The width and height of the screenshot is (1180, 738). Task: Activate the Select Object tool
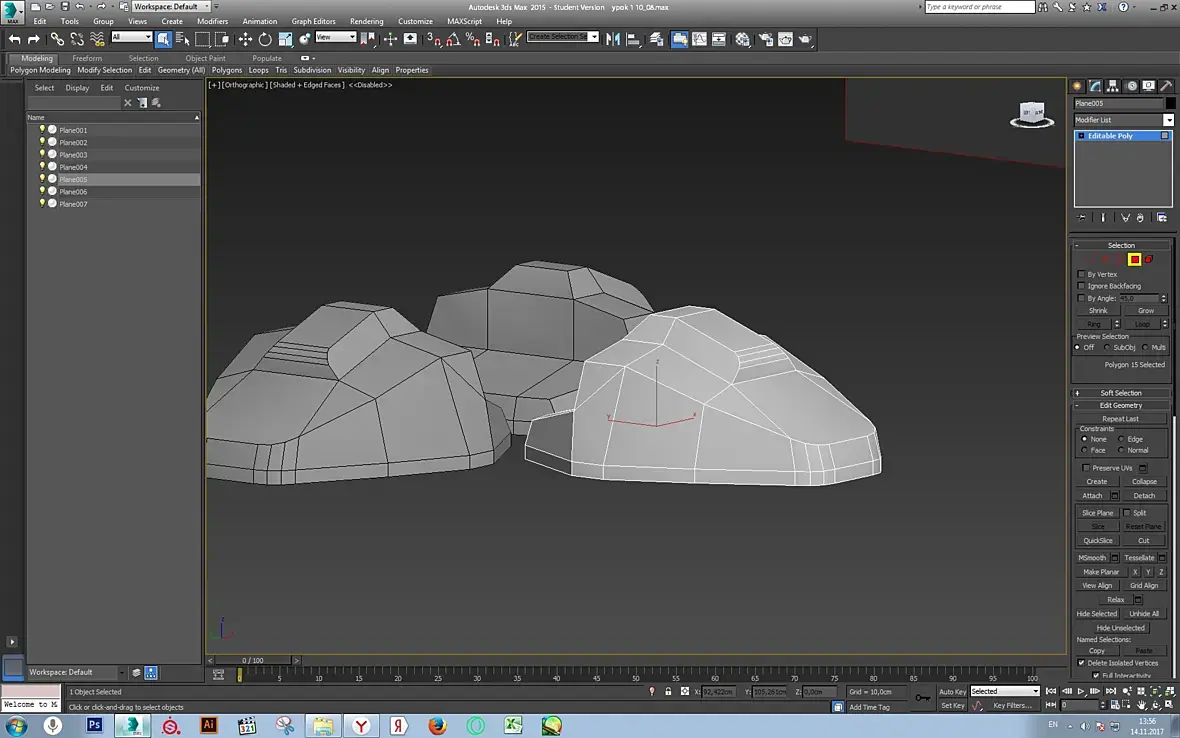163,39
